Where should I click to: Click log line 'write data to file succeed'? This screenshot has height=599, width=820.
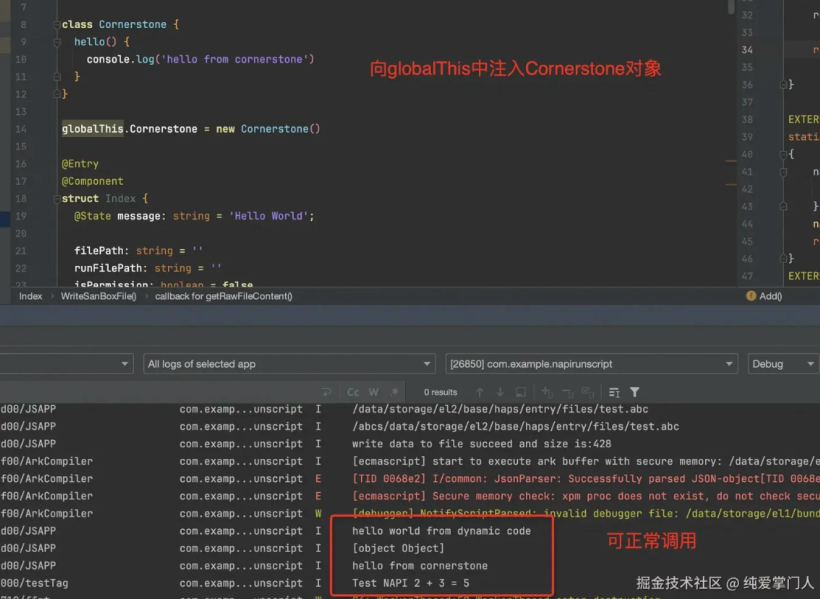[482, 444]
